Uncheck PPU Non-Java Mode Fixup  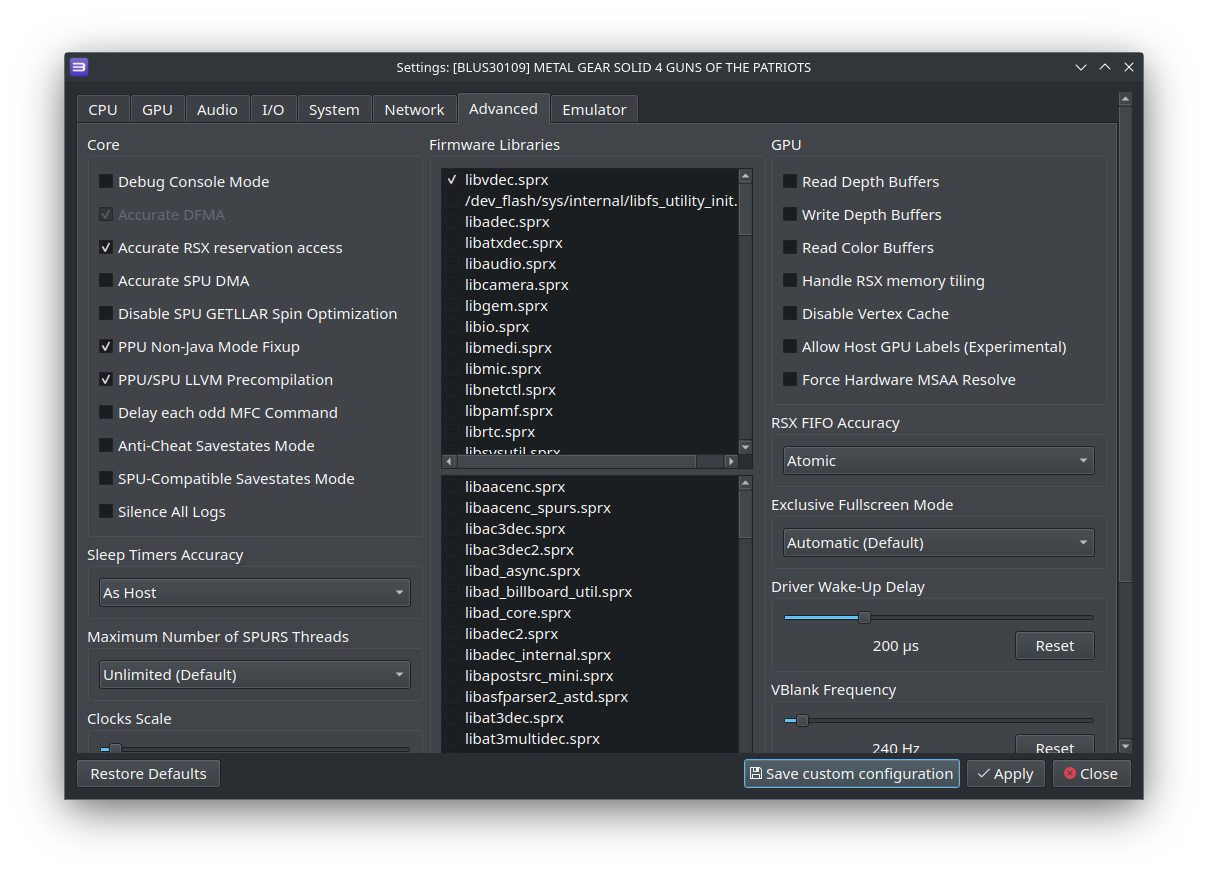tap(105, 346)
